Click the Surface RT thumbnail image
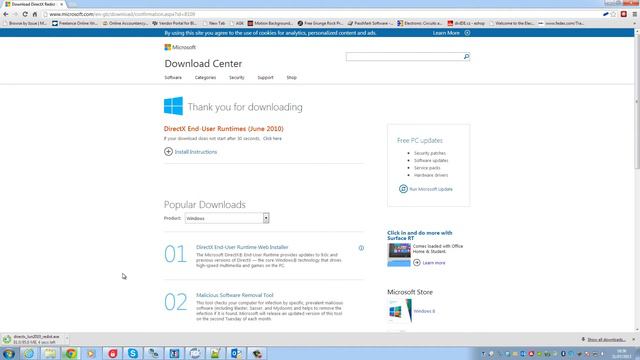The image size is (640, 360). [x=399, y=255]
